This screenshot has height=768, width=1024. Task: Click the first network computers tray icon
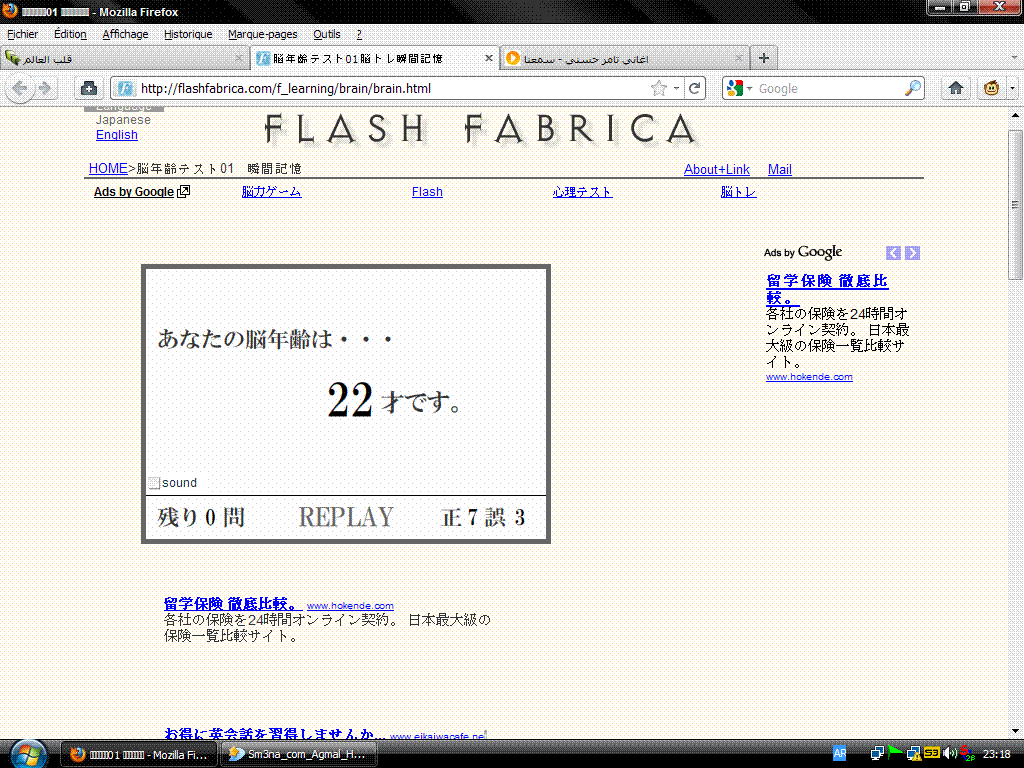click(877, 754)
